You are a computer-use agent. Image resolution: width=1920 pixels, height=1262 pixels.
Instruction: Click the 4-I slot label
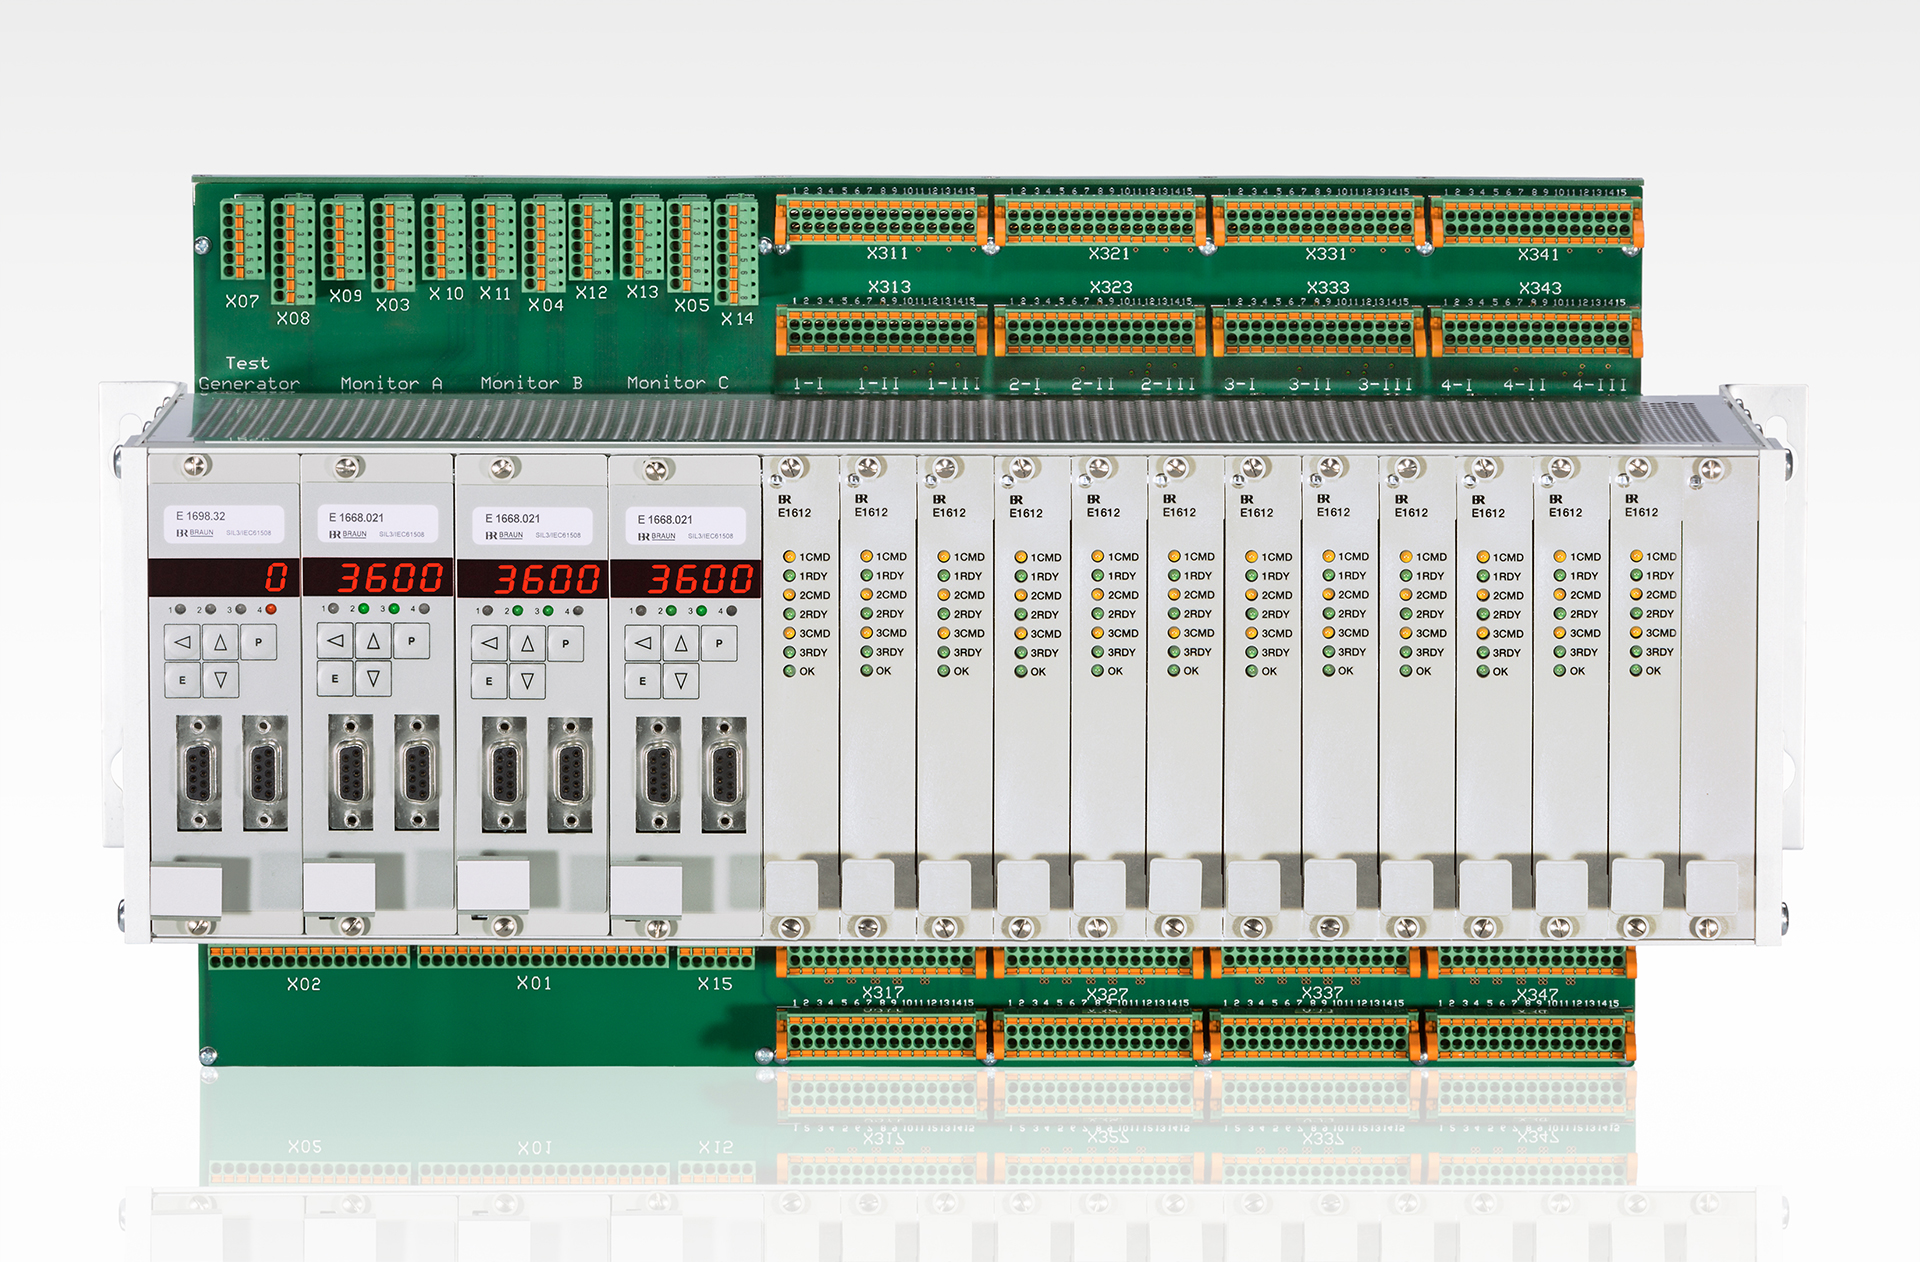click(1456, 385)
